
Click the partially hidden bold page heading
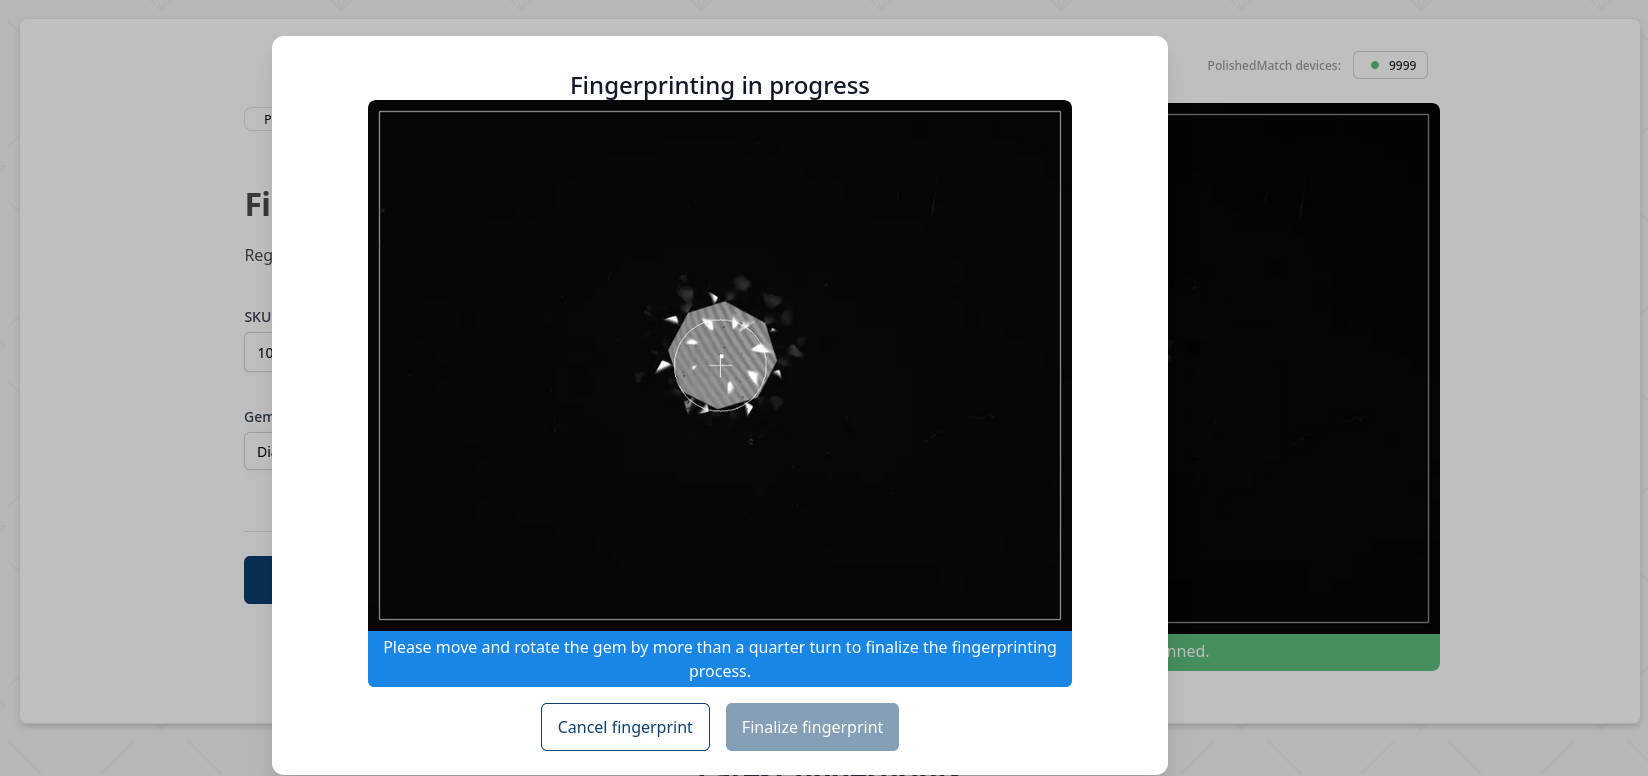[257, 205]
